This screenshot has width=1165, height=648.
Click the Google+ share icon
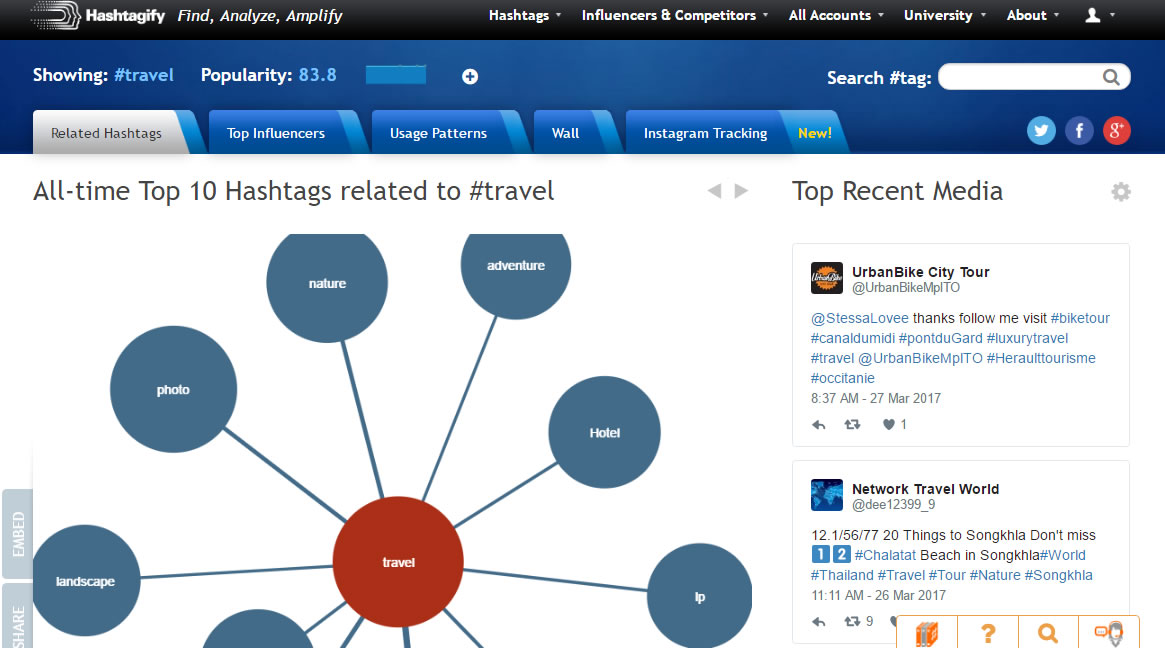(x=1116, y=130)
